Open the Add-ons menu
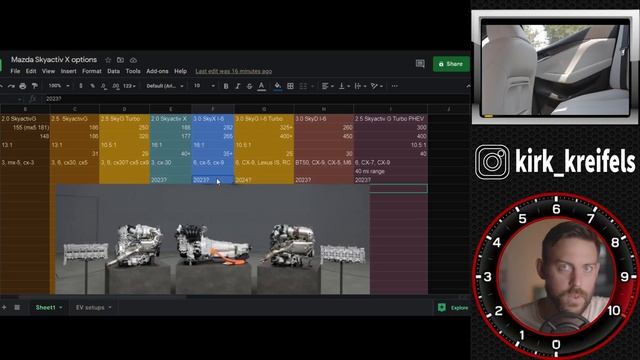The image size is (640, 360). click(157, 71)
